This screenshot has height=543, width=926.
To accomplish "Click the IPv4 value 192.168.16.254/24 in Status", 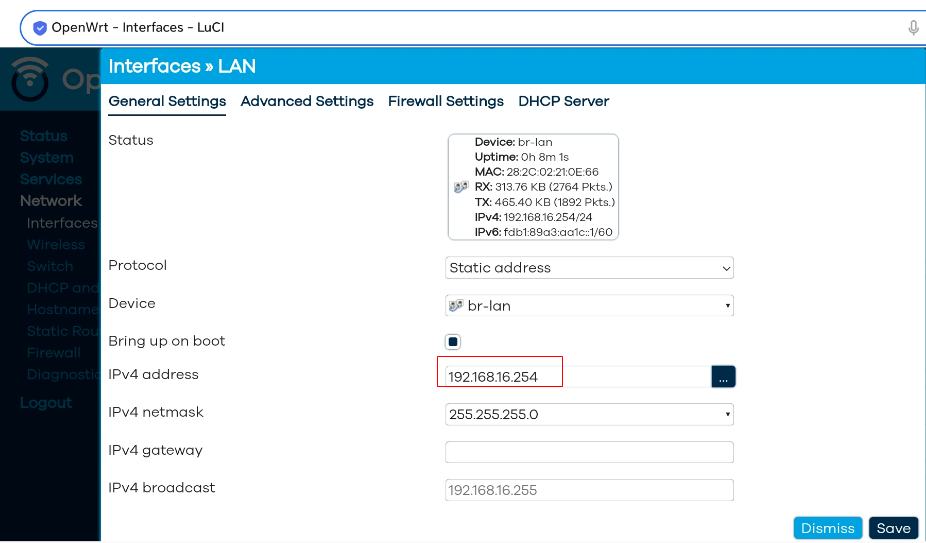I will (x=547, y=217).
